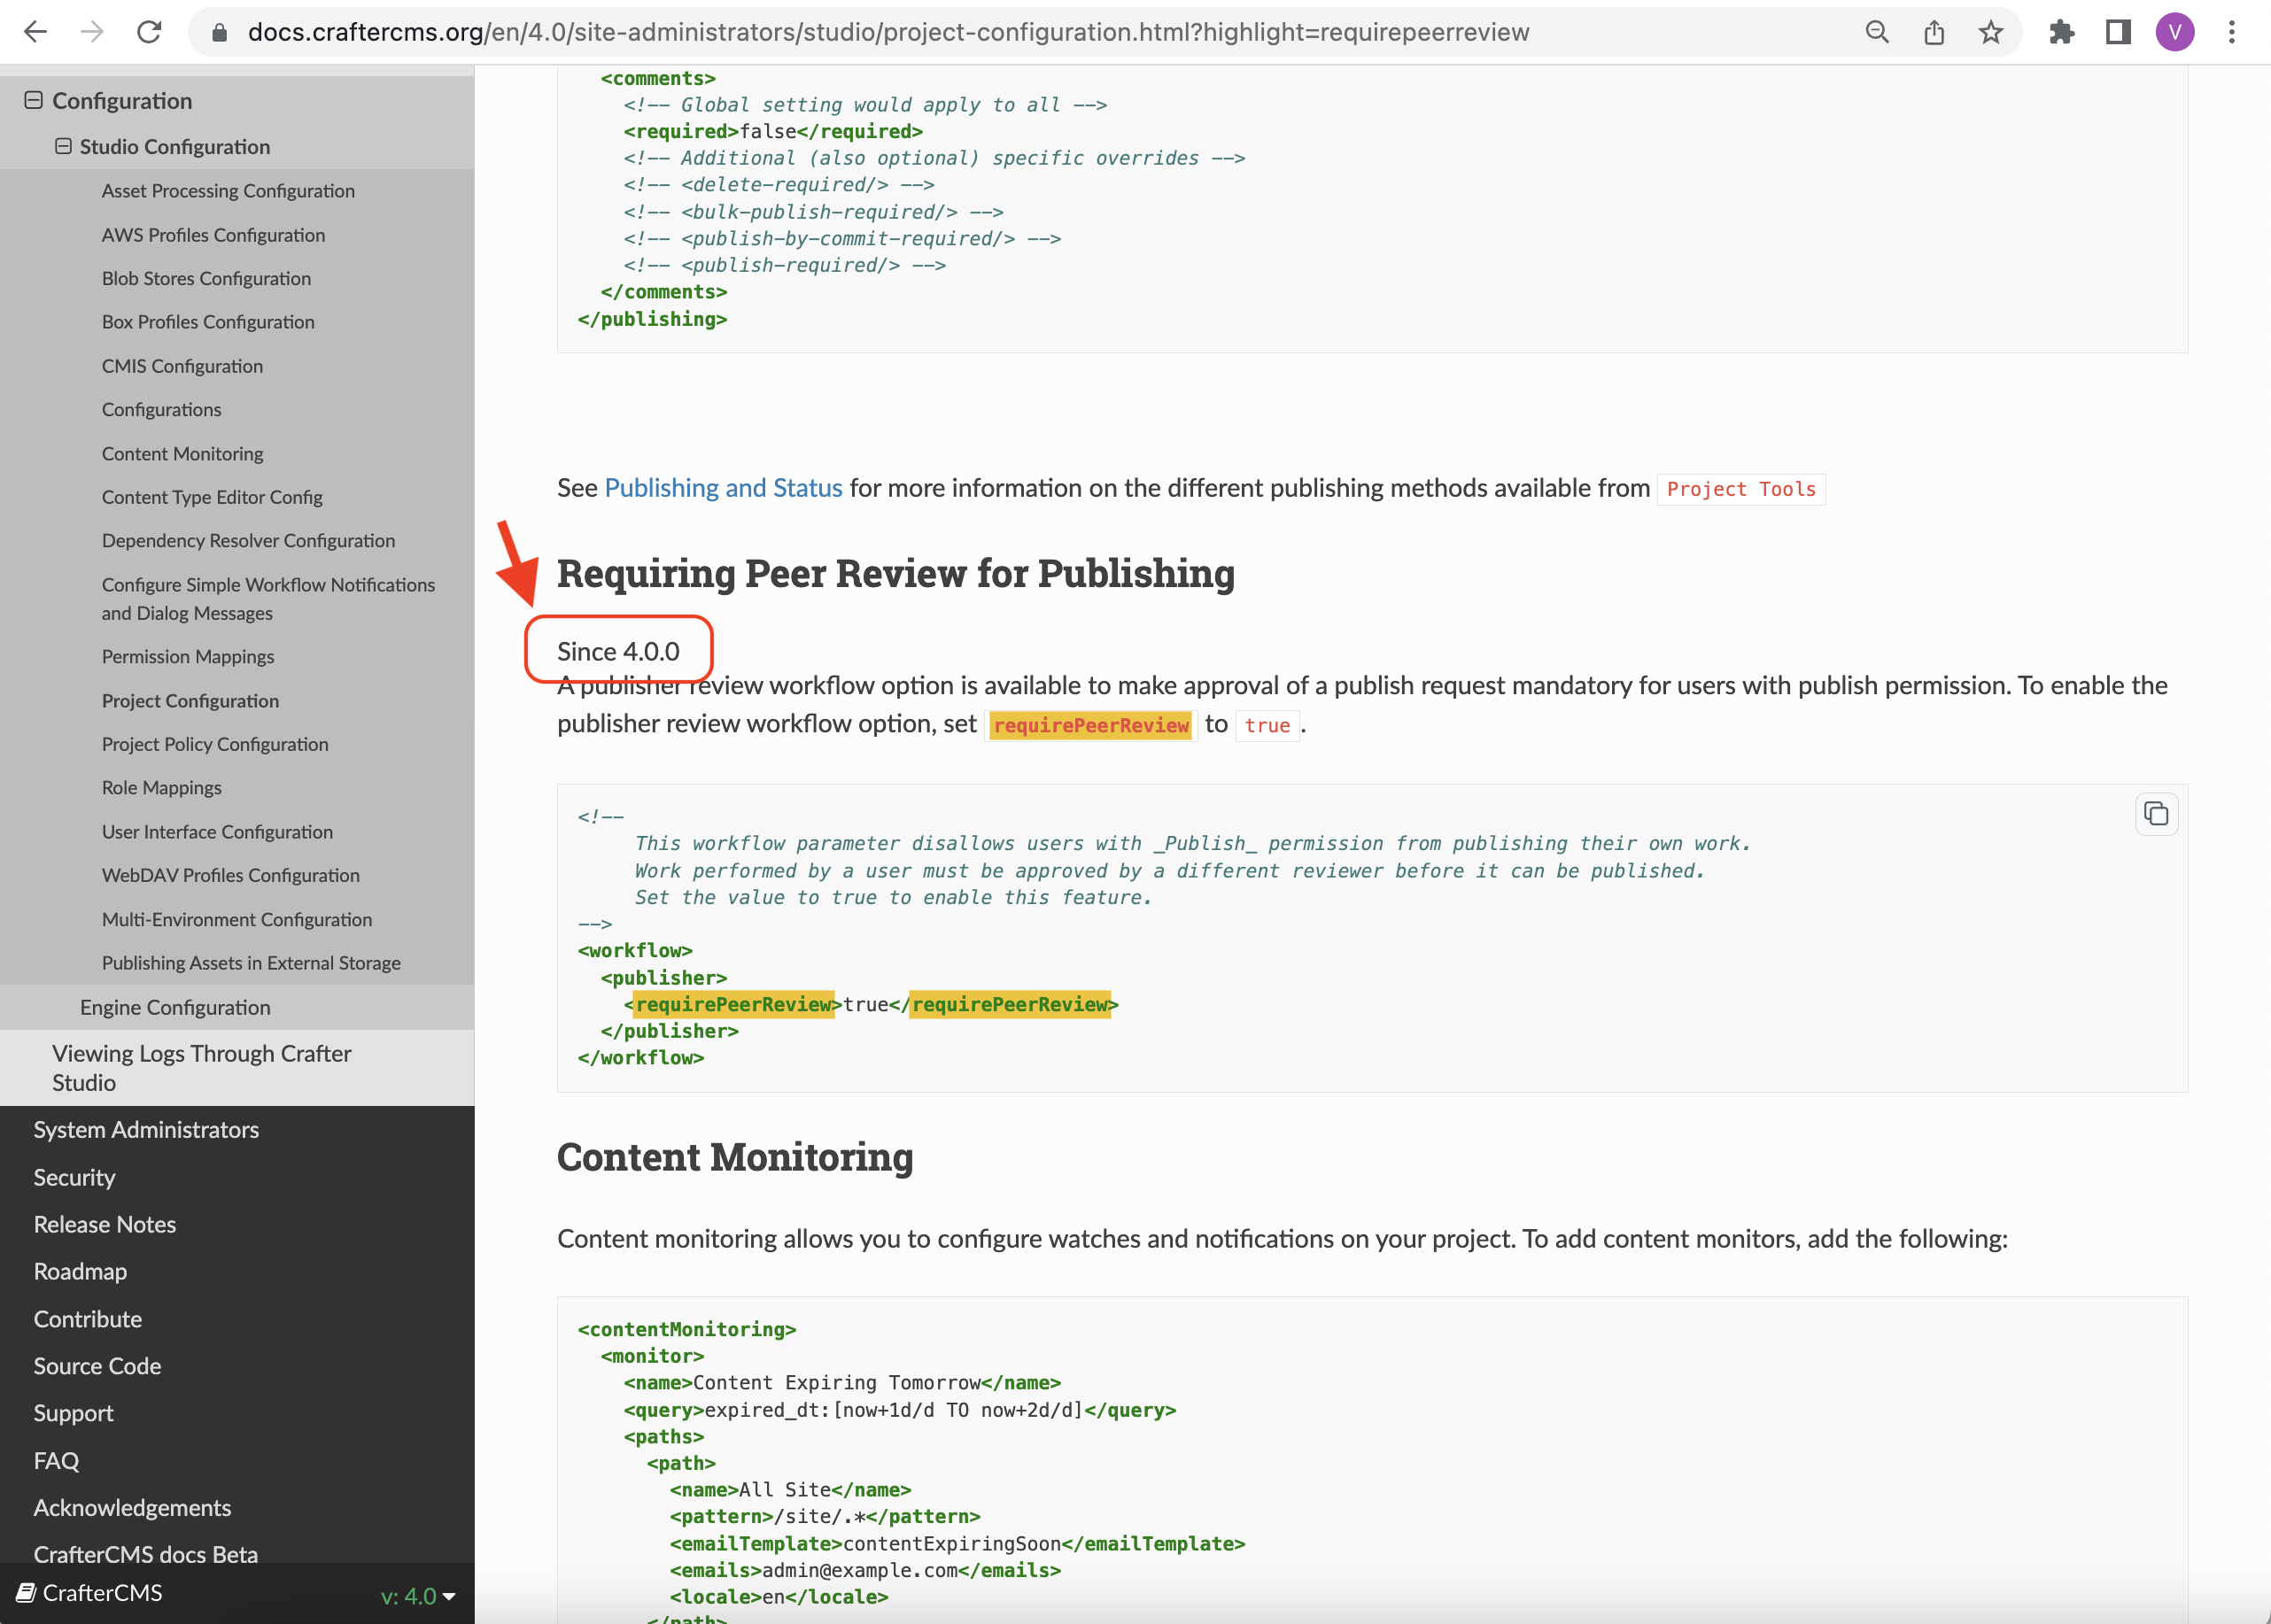The width and height of the screenshot is (2271, 1624).
Task: Open Acknowledgements page
Action: pyautogui.click(x=132, y=1508)
